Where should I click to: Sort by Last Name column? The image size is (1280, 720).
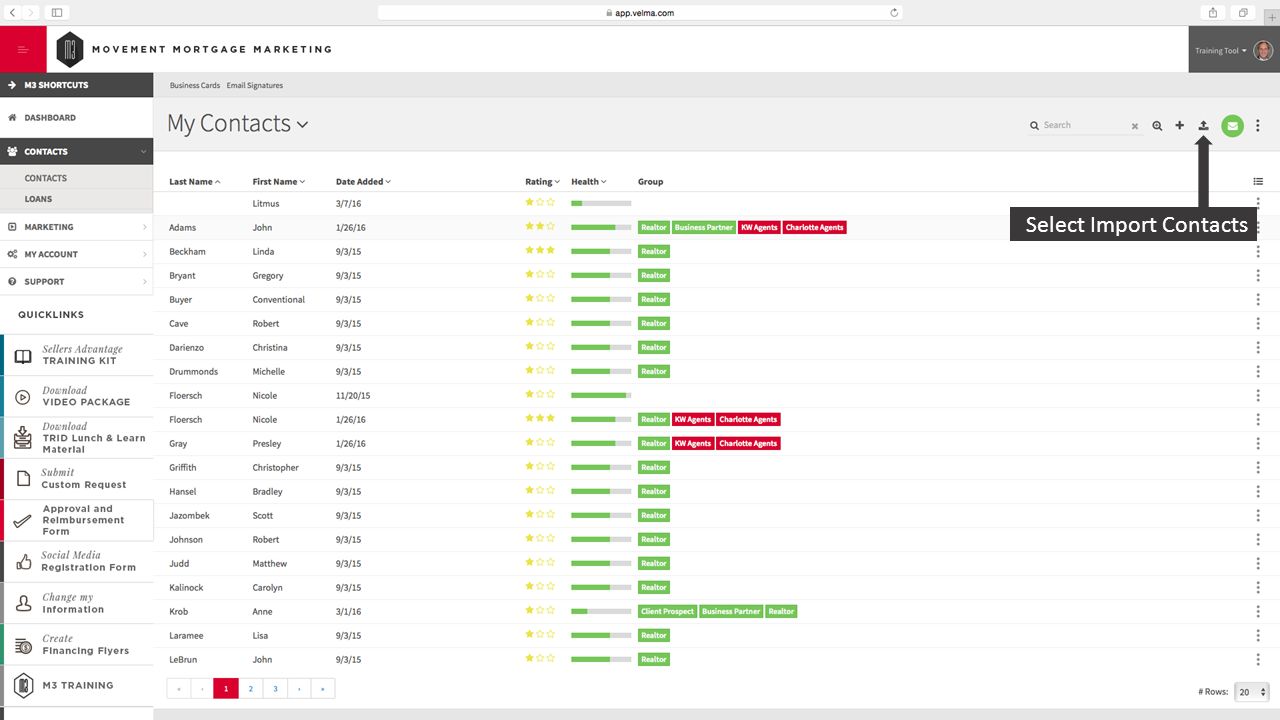(195, 182)
